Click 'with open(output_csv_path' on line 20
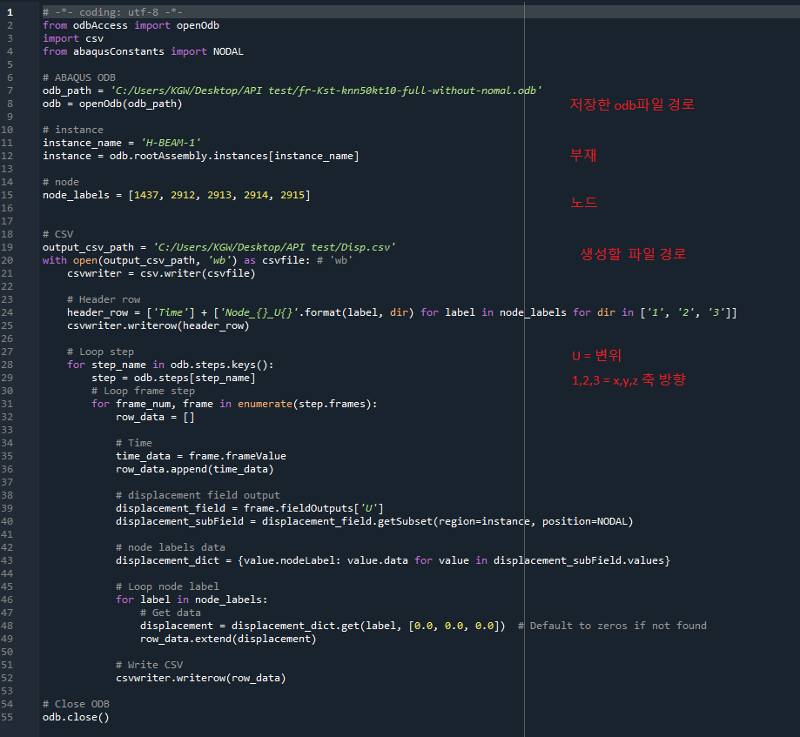This screenshot has height=737, width=800. click(119, 261)
